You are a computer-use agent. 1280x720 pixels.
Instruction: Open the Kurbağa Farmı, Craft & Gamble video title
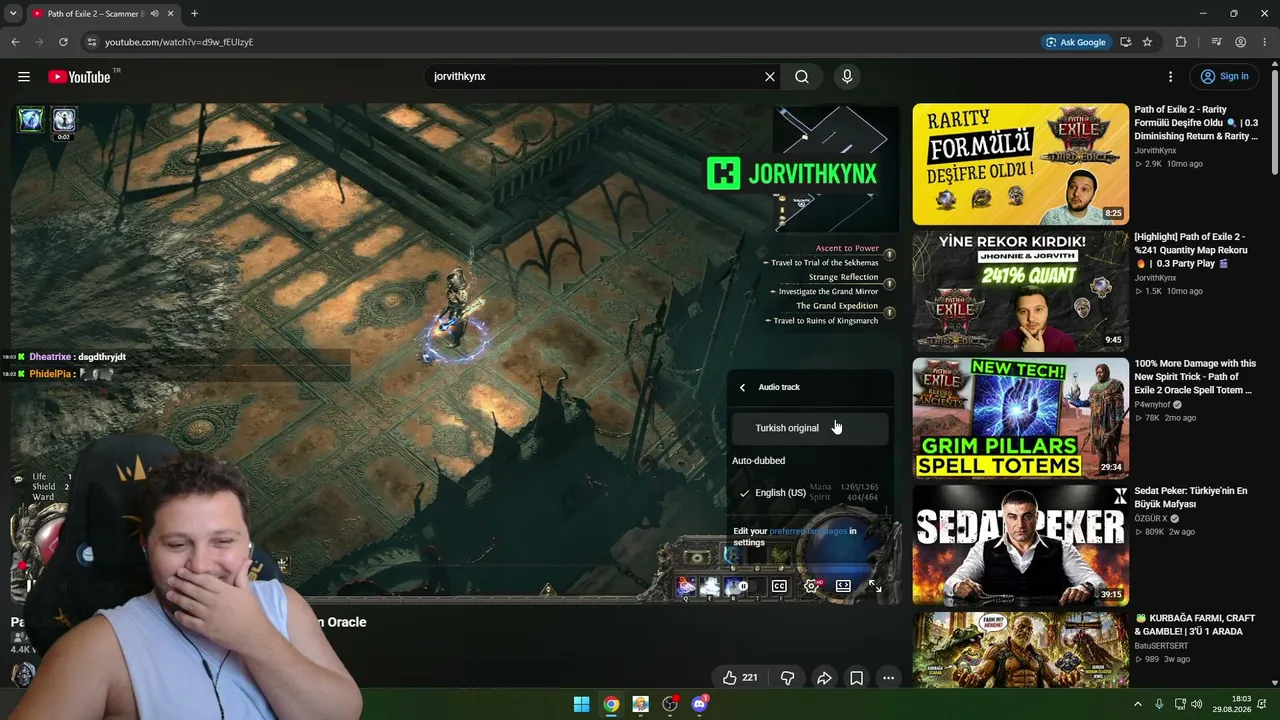click(x=1195, y=625)
